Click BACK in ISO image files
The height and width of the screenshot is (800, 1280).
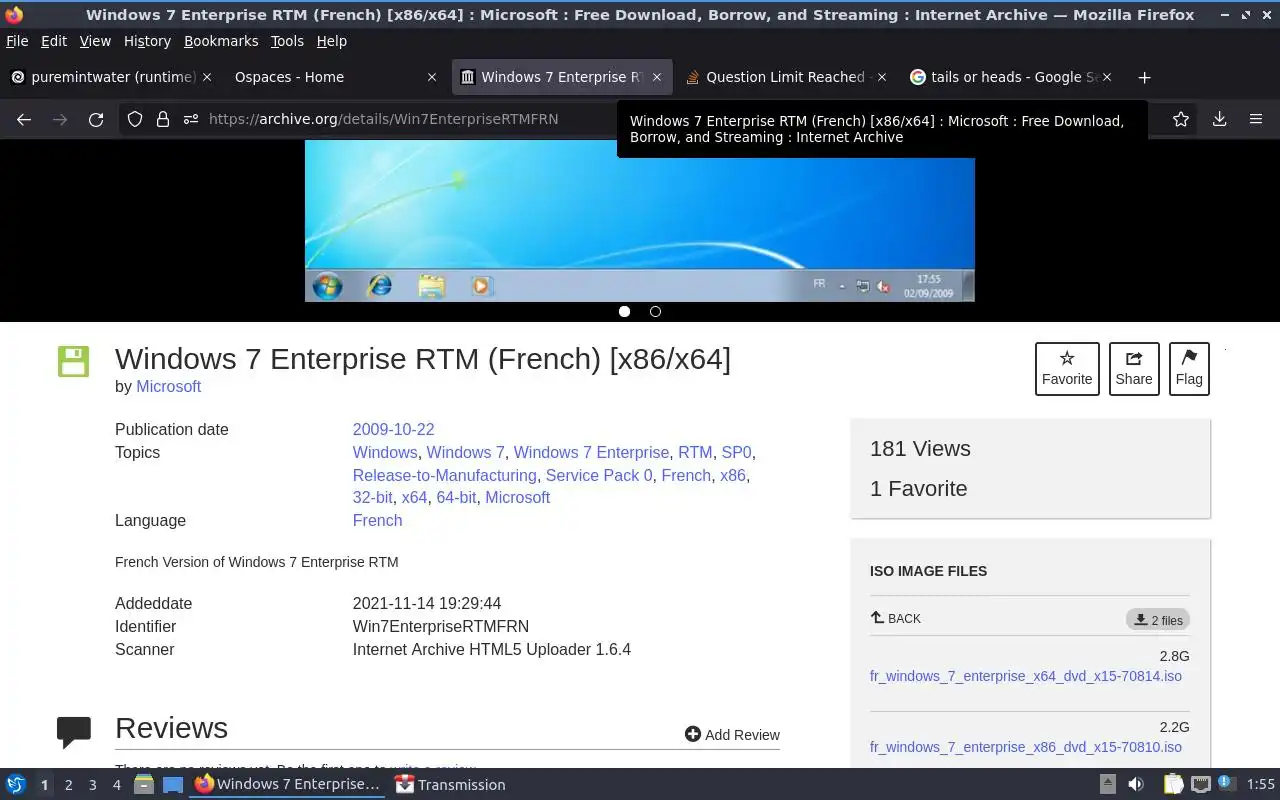[895, 618]
